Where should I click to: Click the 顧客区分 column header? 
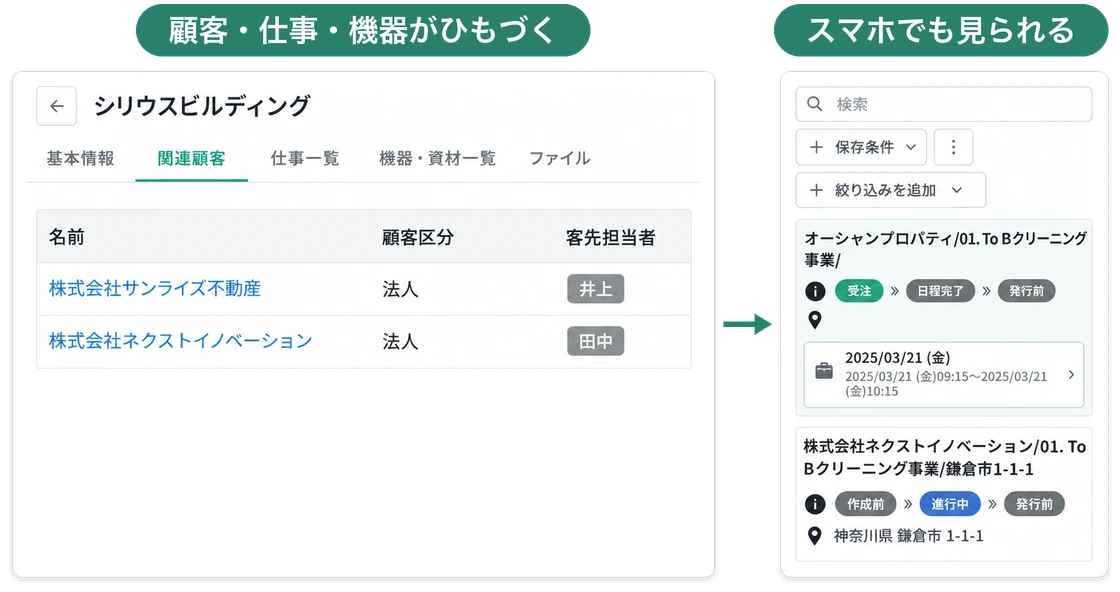[x=418, y=237]
